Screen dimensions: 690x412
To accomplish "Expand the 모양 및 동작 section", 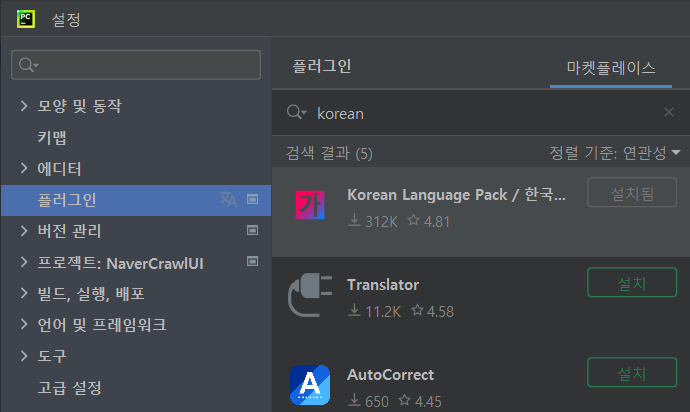I will coord(24,106).
